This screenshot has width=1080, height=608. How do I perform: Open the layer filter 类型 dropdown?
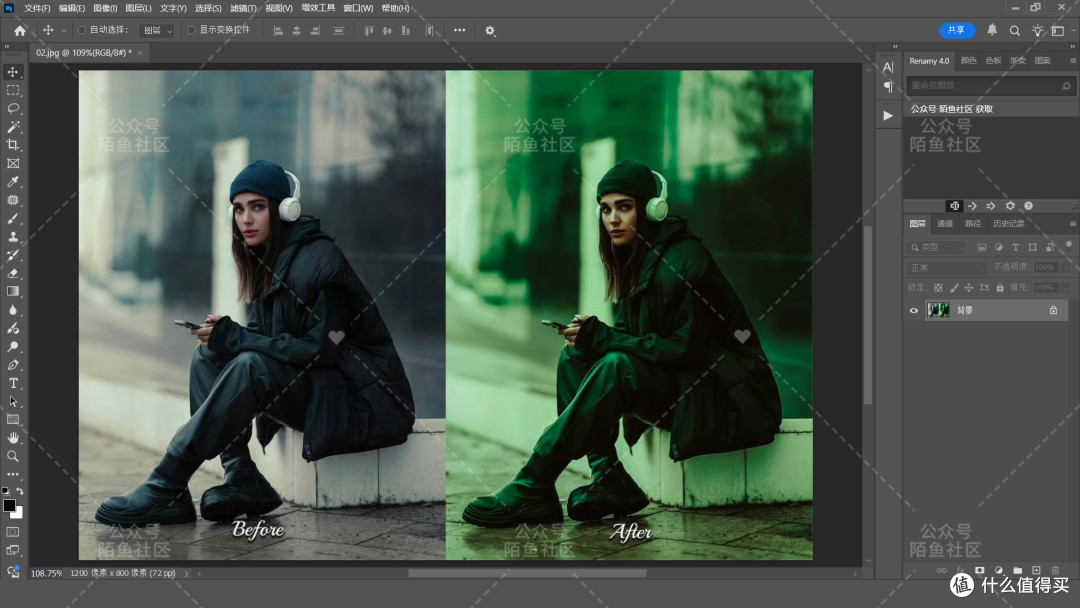pos(935,247)
